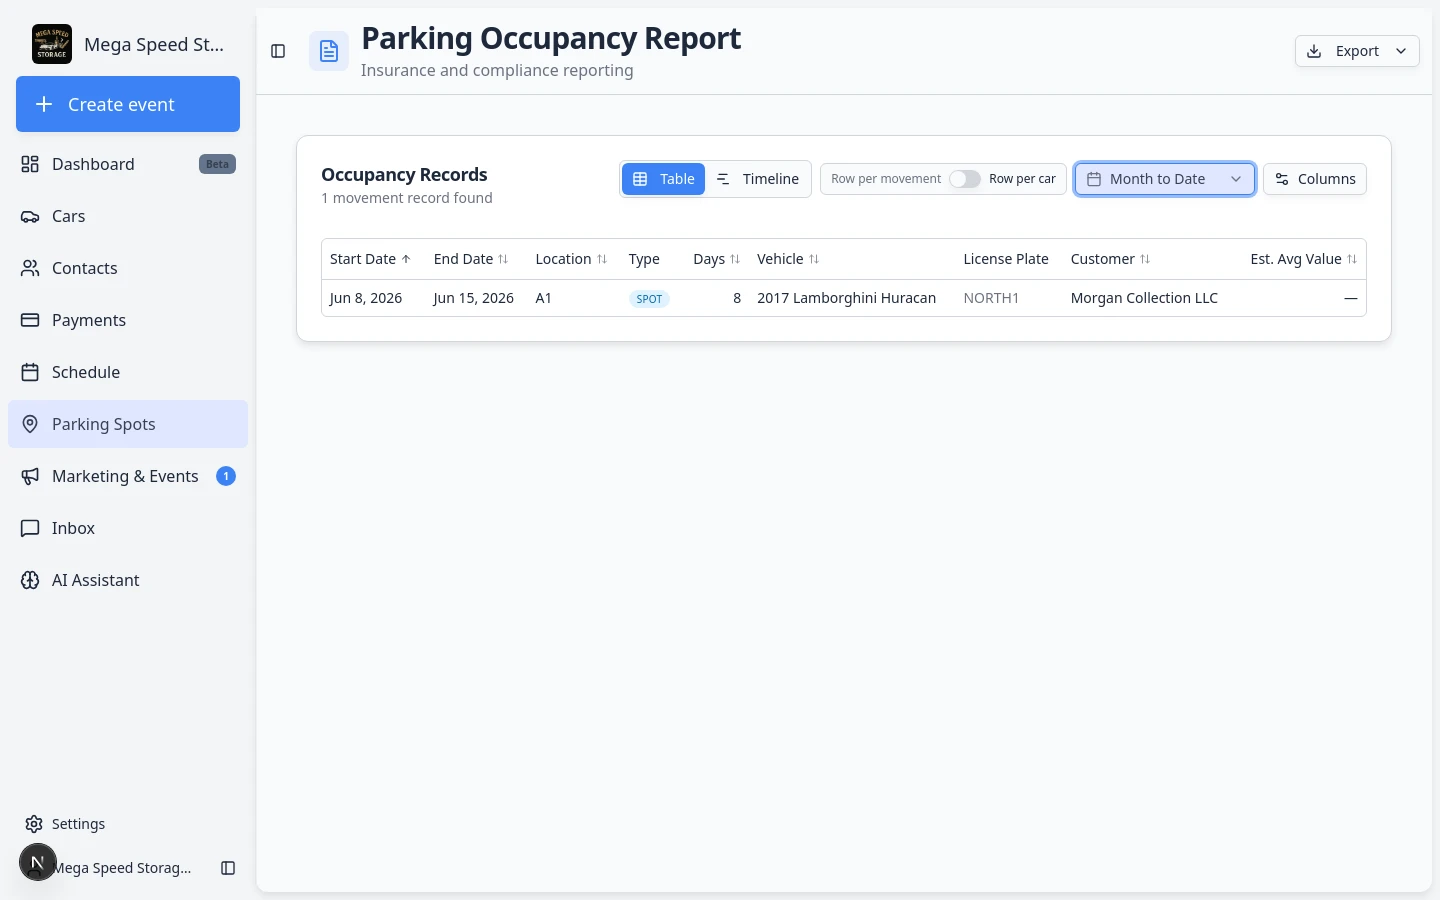1440x900 pixels.
Task: Click the Contacts people icon
Action: tap(30, 268)
